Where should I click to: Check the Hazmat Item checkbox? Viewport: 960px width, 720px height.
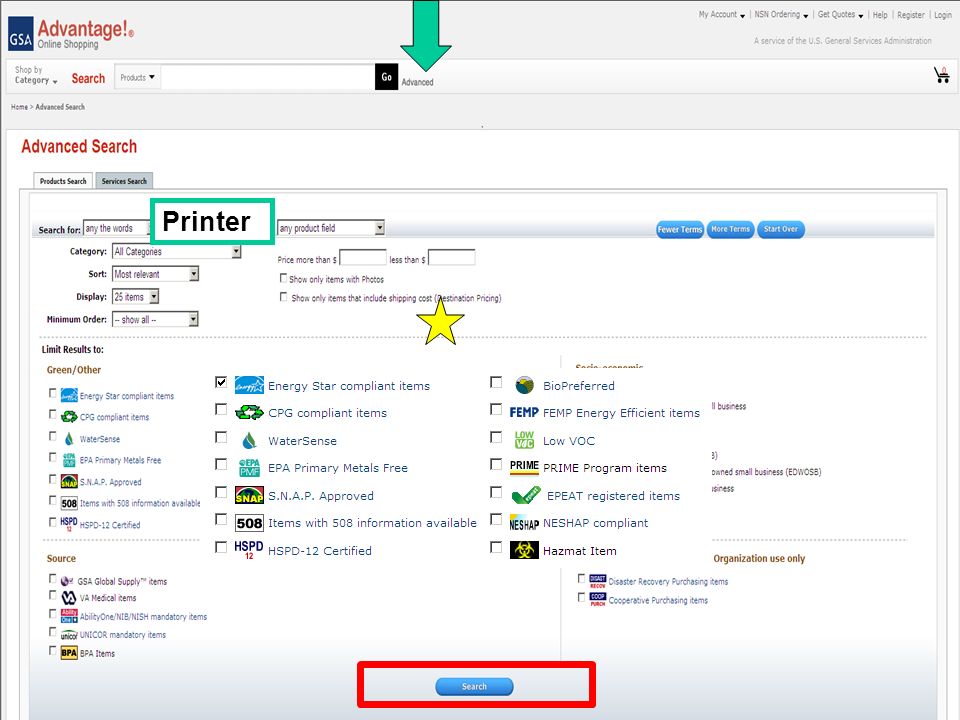click(x=497, y=547)
